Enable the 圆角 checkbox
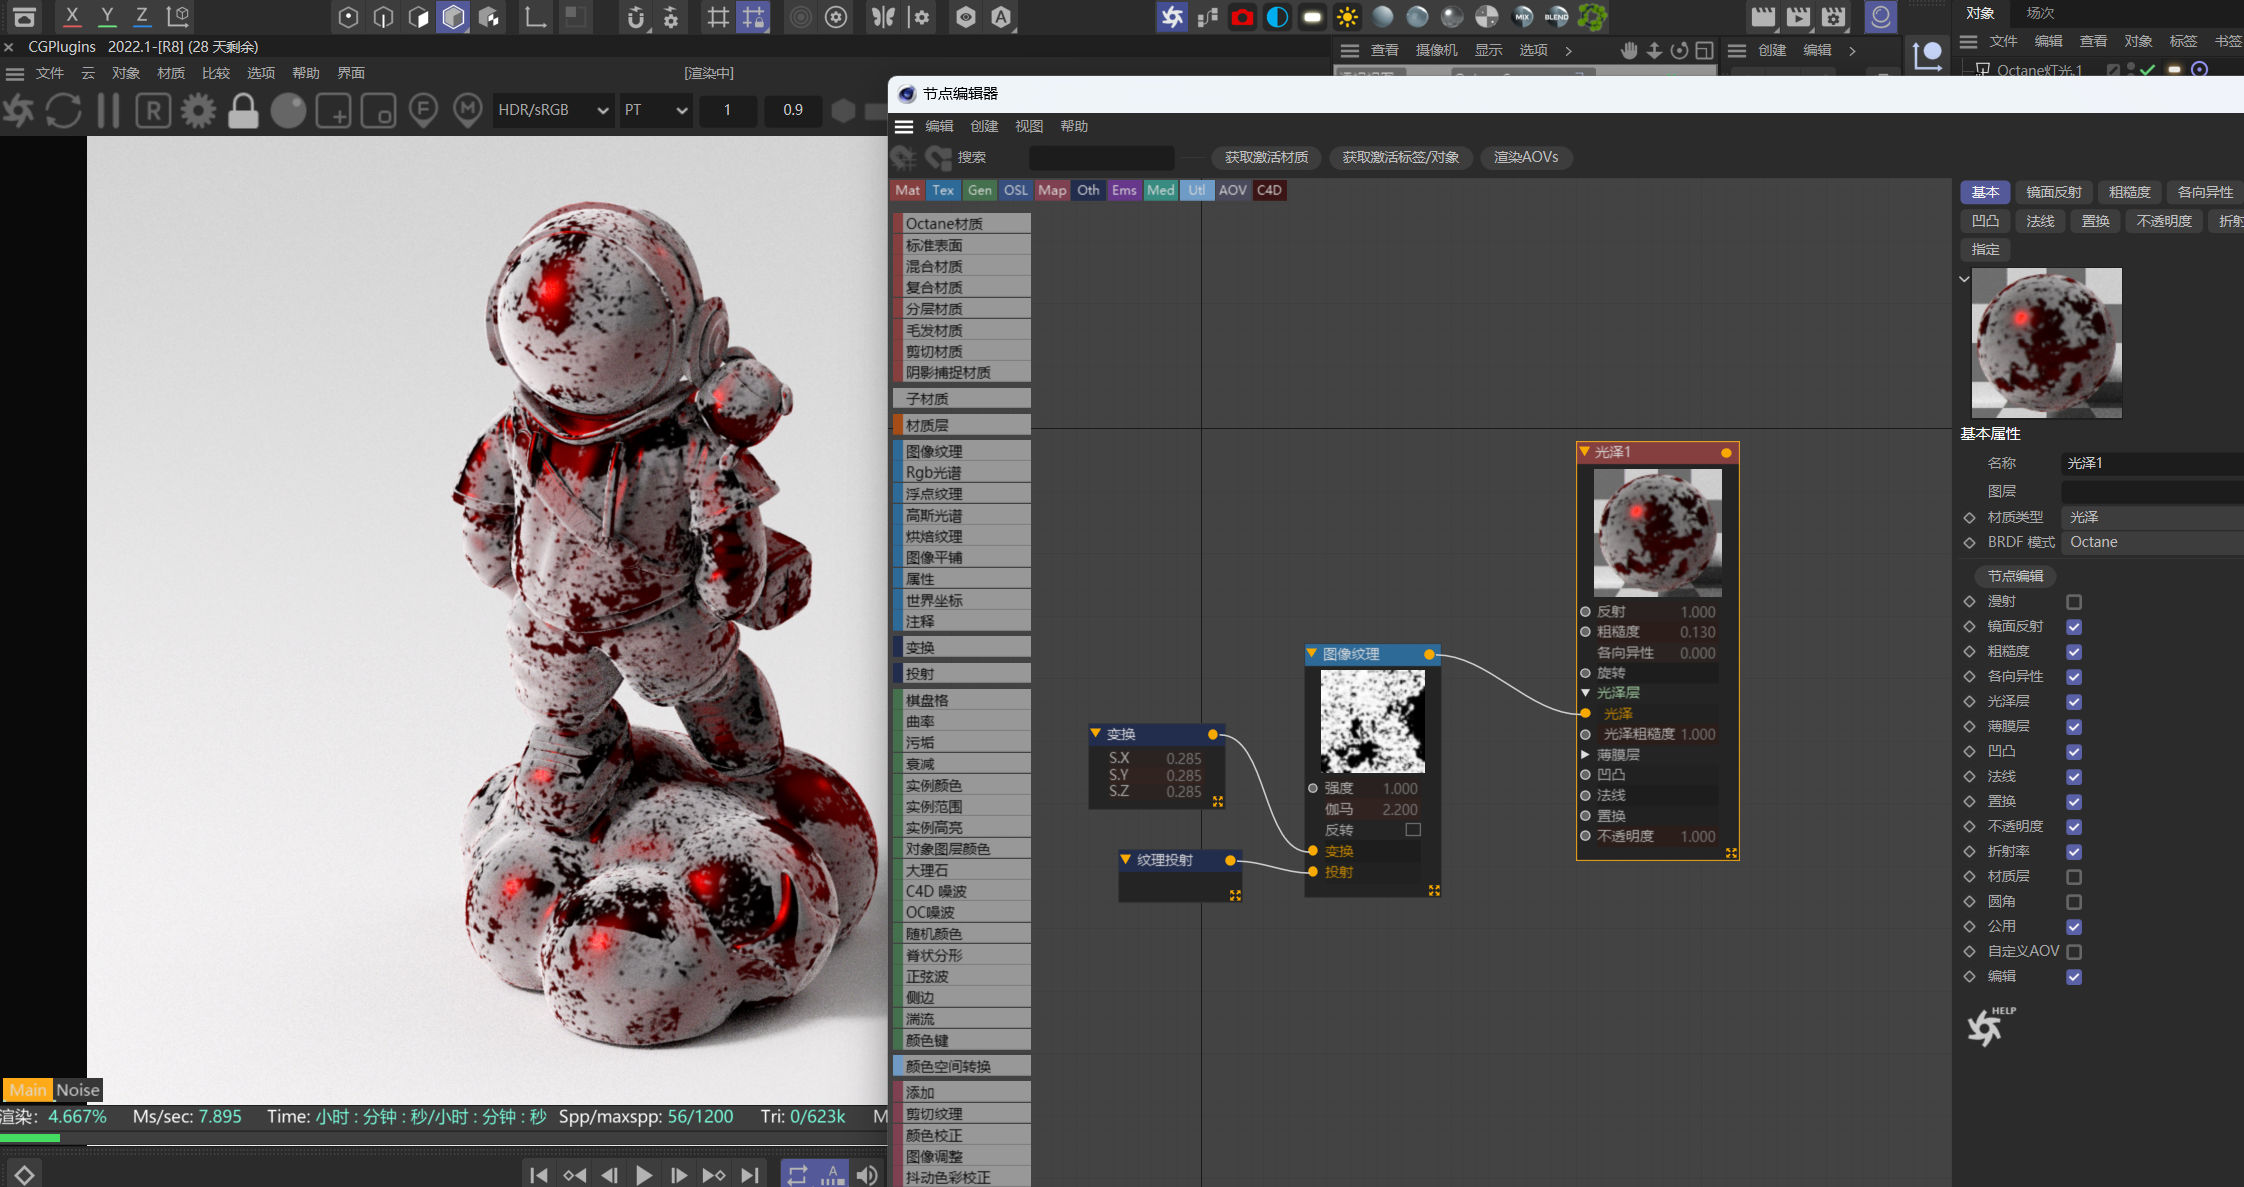 coord(2074,902)
